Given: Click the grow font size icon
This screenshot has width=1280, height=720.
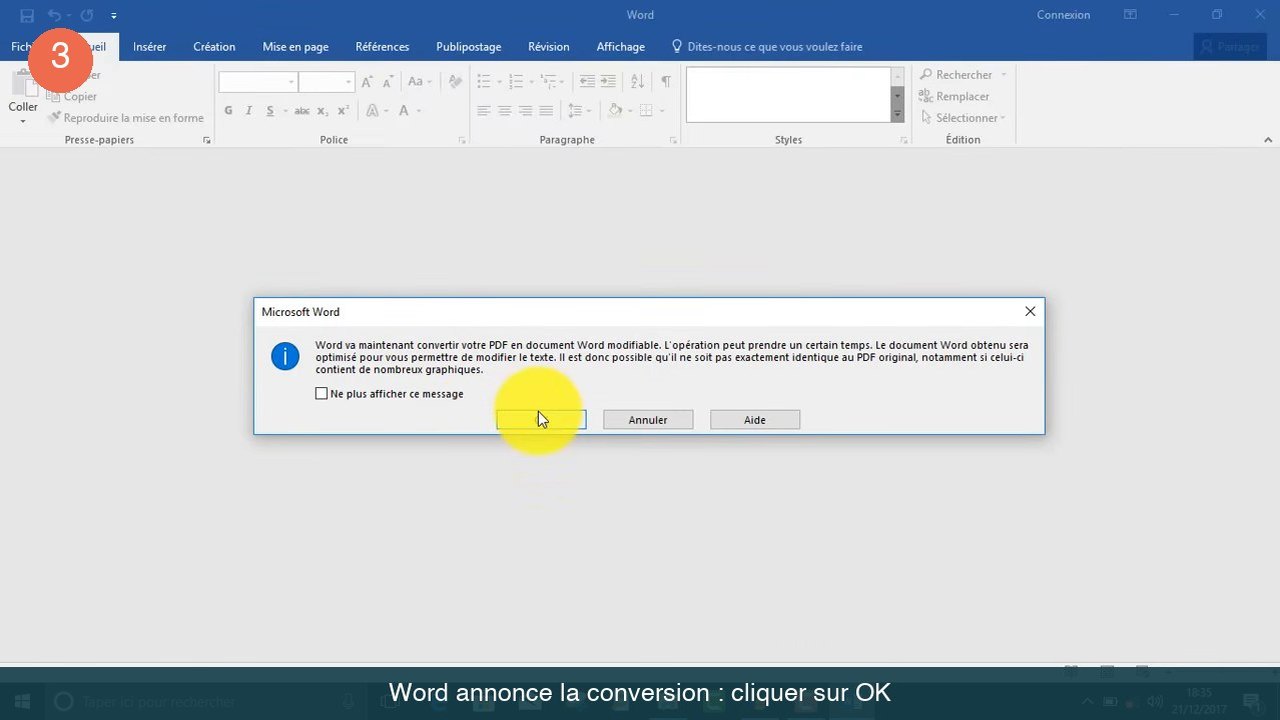Looking at the screenshot, I should coord(367,82).
